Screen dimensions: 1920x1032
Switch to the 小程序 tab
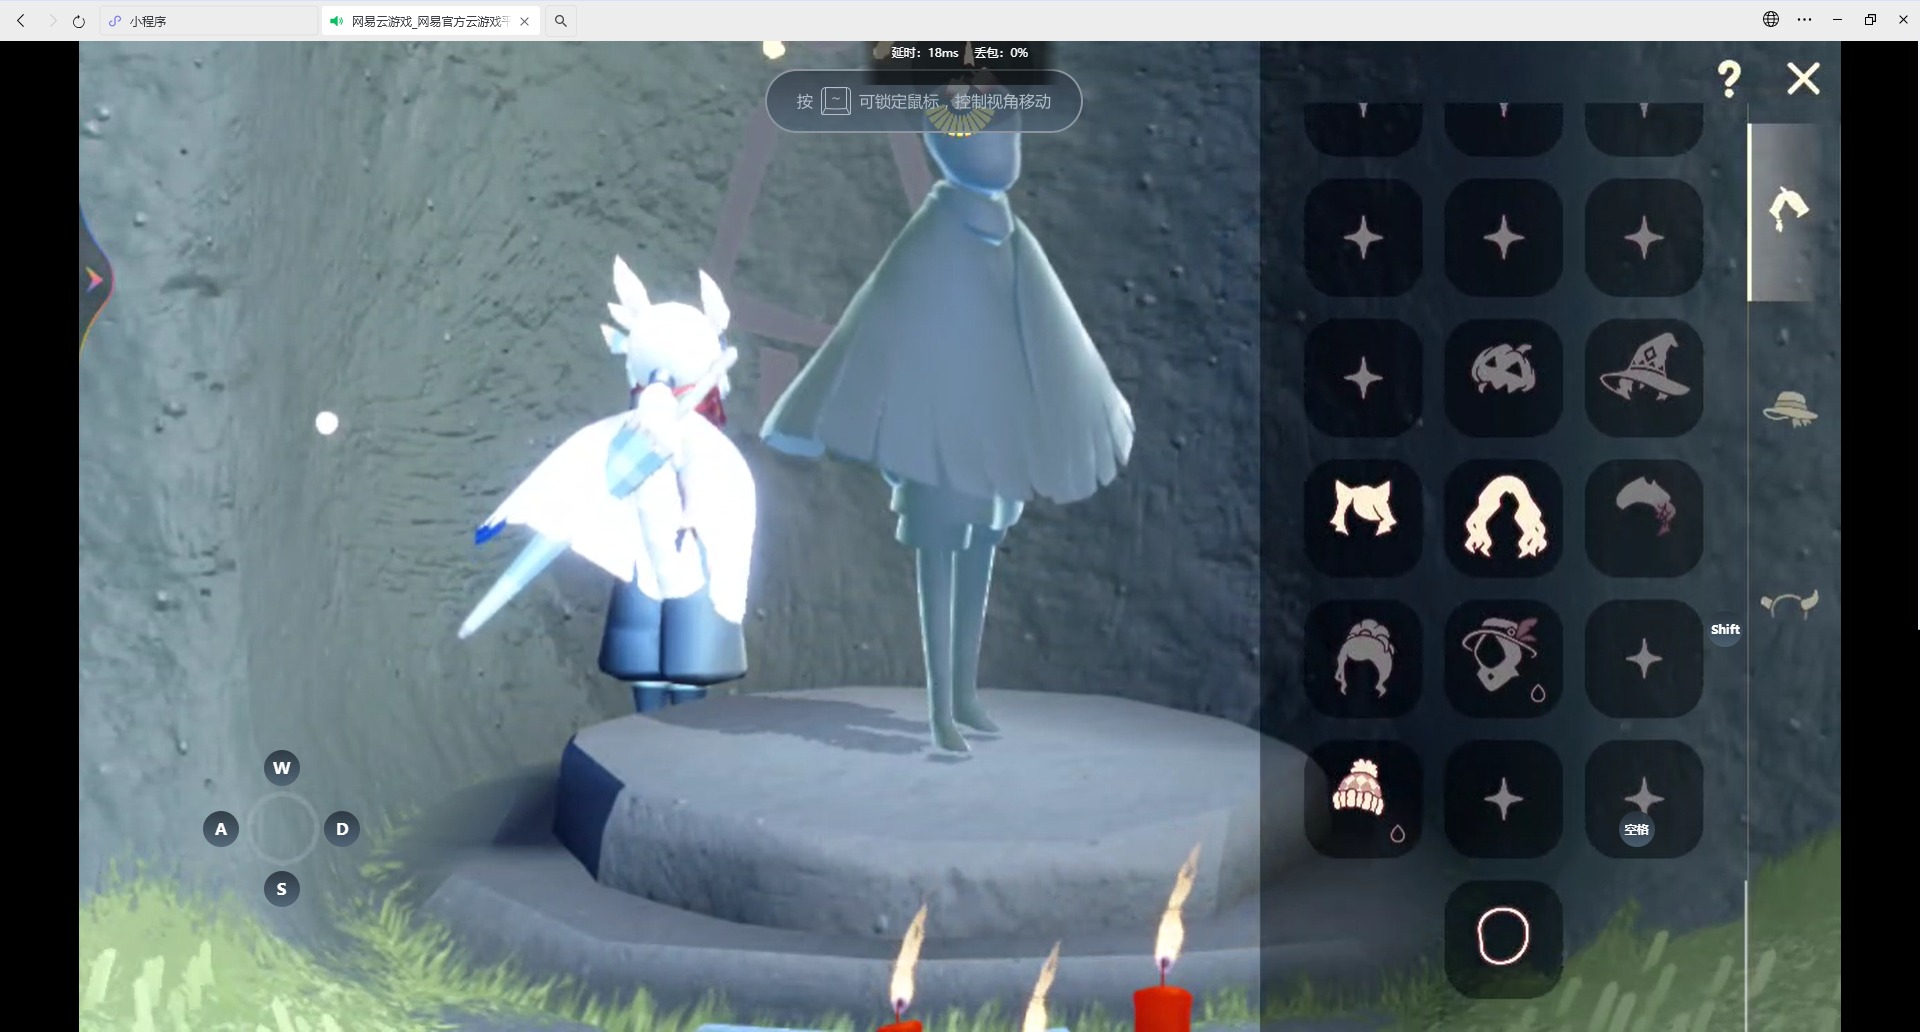tap(209, 20)
